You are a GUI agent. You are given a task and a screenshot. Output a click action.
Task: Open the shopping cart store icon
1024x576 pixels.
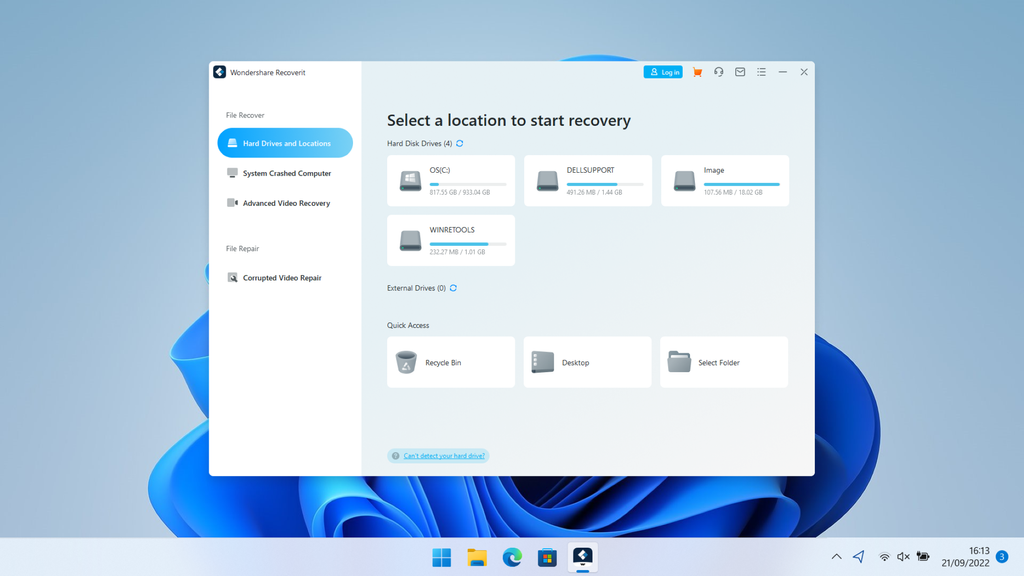click(x=697, y=72)
